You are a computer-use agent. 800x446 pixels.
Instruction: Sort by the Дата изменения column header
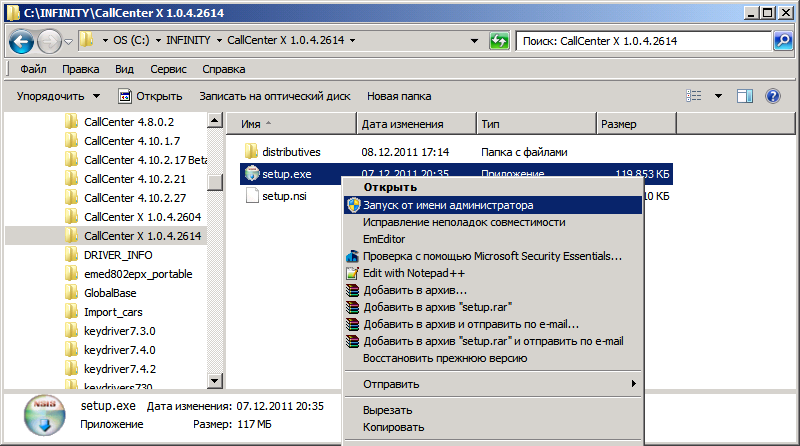pyautogui.click(x=416, y=124)
